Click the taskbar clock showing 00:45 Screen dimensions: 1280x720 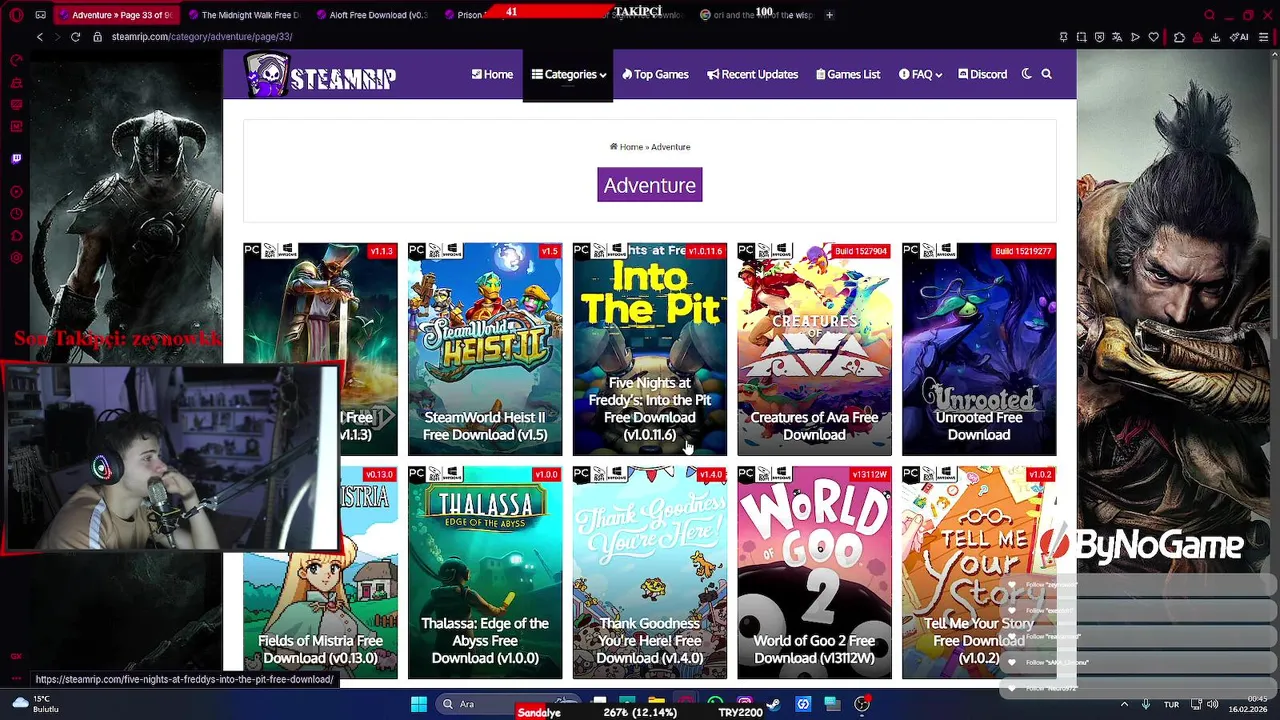point(1248,704)
